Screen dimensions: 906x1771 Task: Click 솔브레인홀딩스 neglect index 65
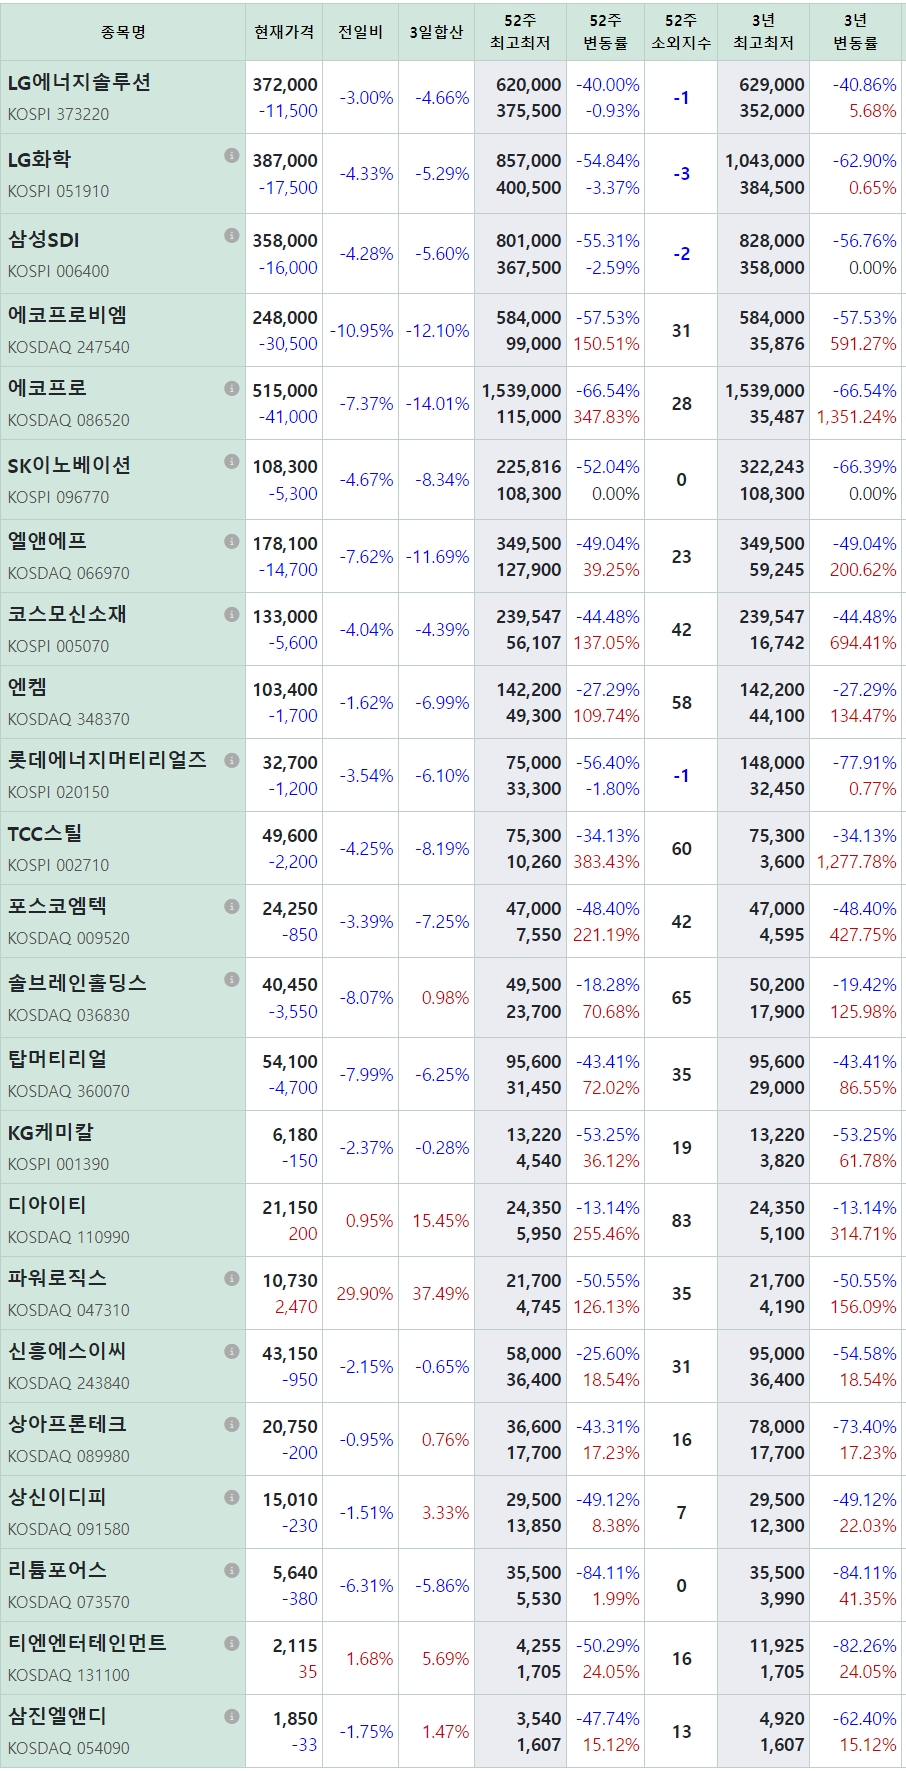[681, 998]
